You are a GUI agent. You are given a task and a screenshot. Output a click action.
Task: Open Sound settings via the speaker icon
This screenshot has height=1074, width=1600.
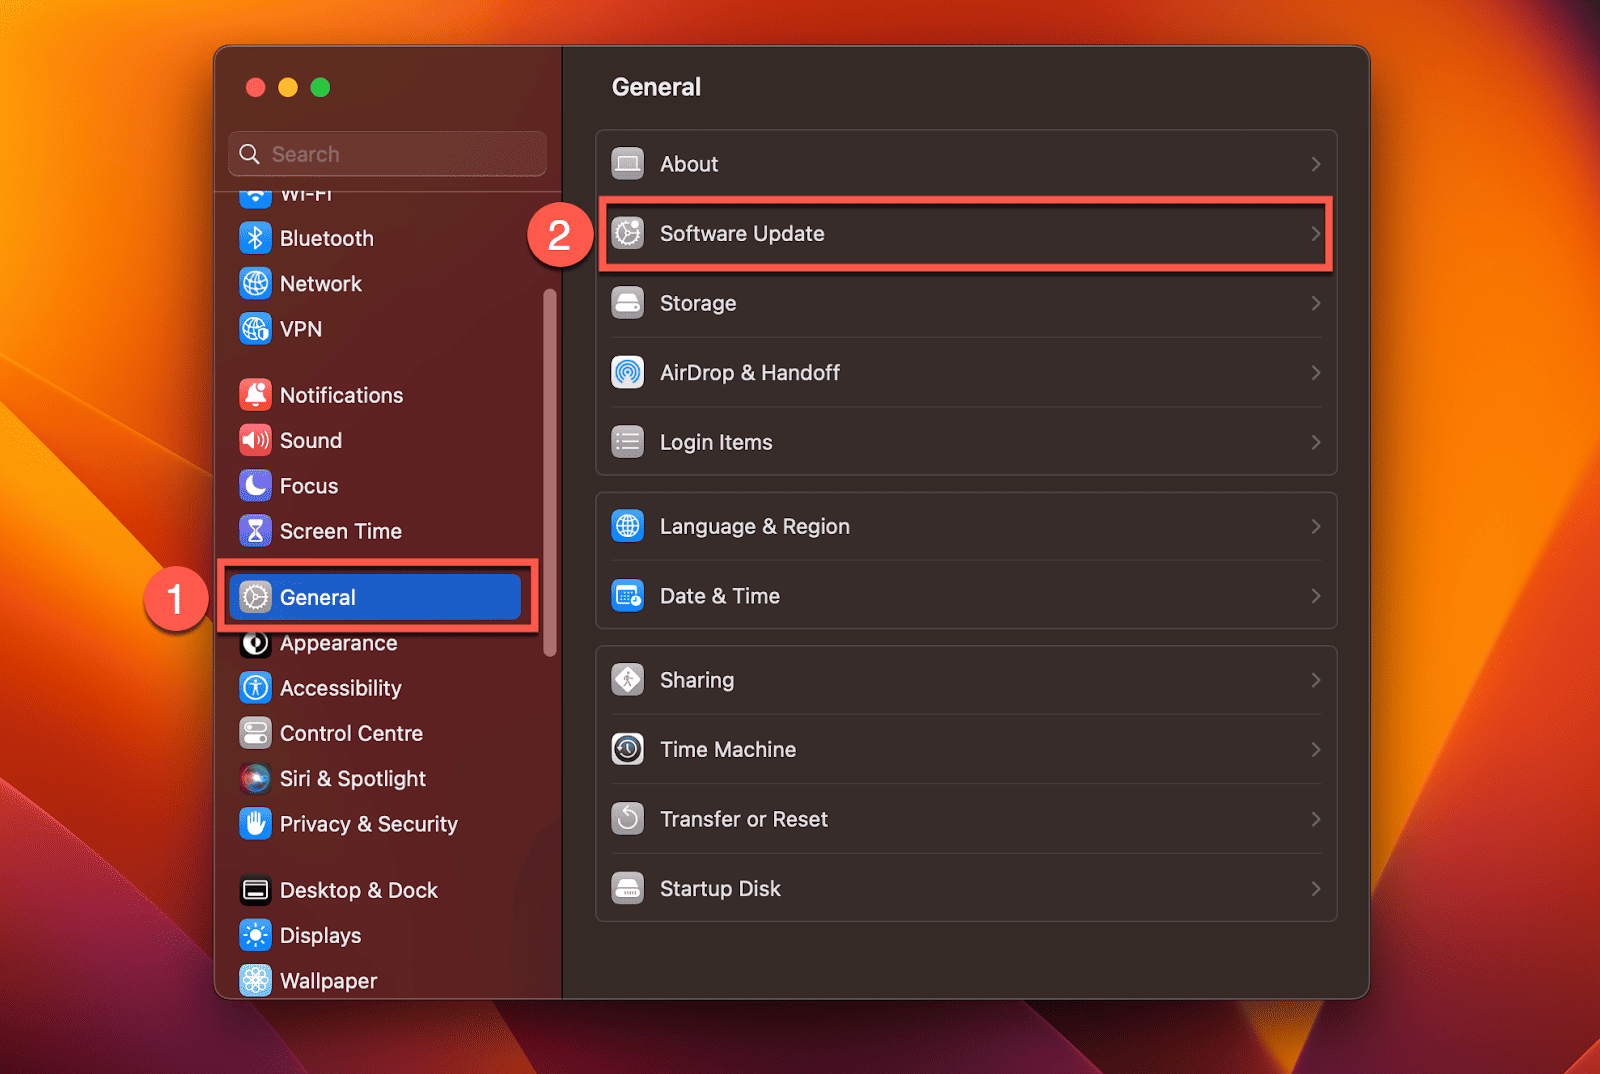coord(256,440)
